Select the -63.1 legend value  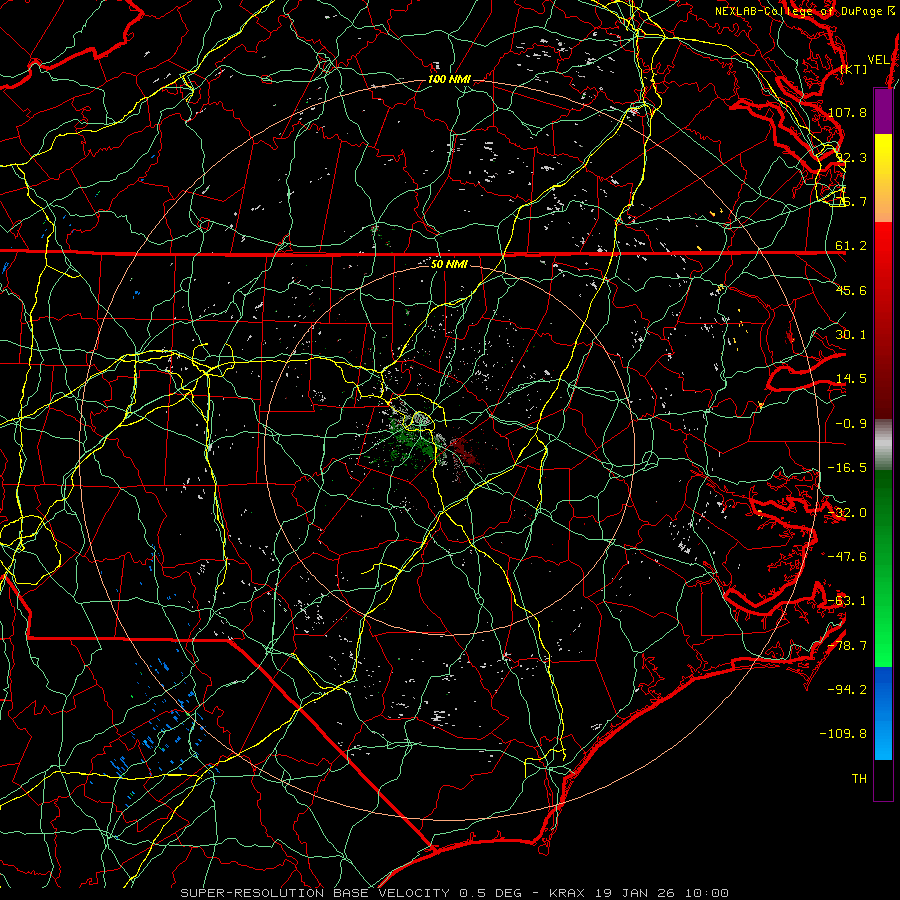click(x=847, y=601)
